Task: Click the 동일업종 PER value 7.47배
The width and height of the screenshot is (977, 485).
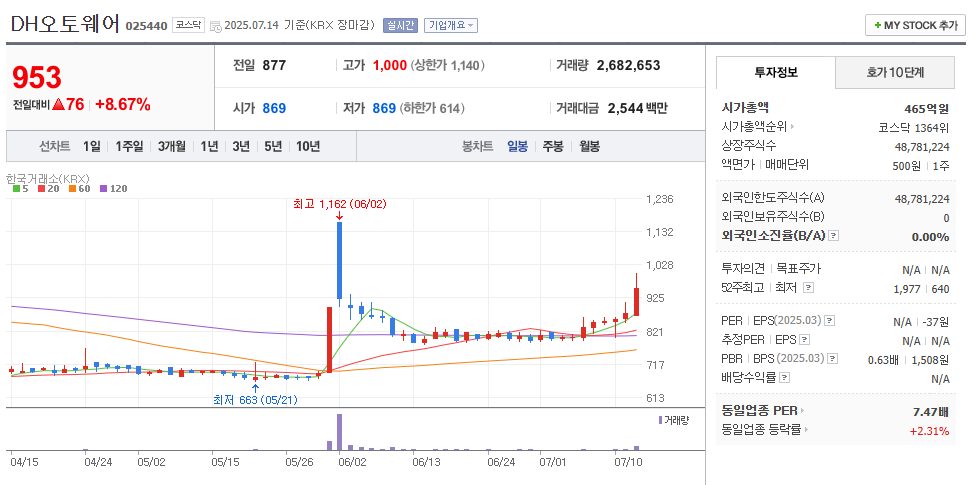Action: coord(930,411)
